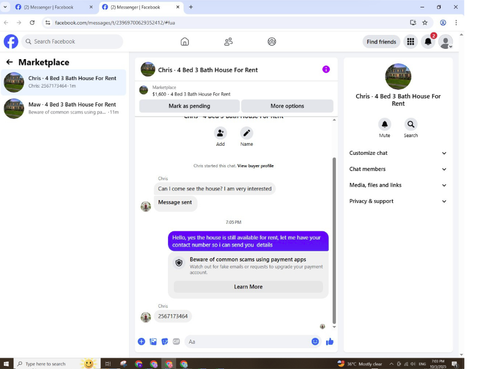Screen dimensions: 500x369
Task: Open Chris 4 Bed 3 Bath conversation
Action: pyautogui.click(x=63, y=82)
